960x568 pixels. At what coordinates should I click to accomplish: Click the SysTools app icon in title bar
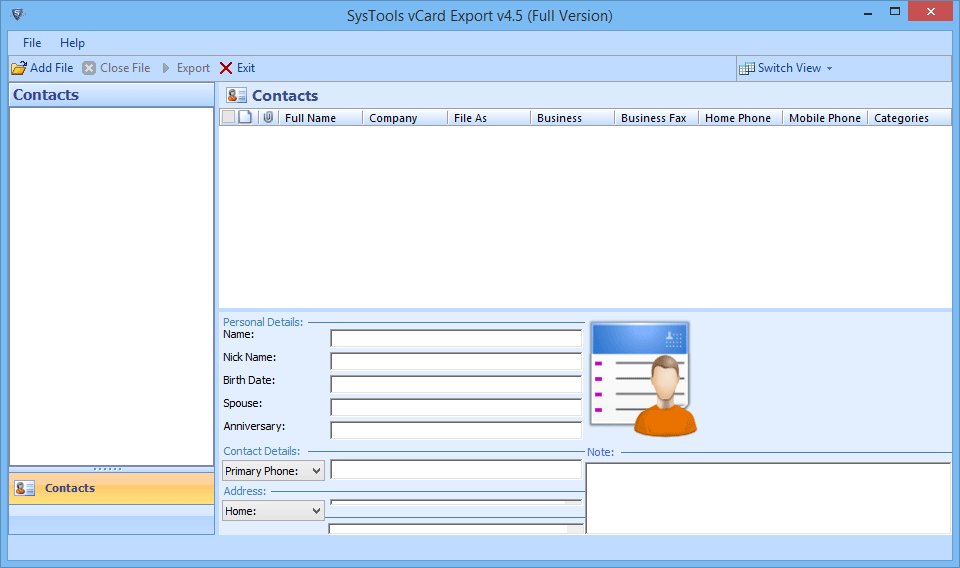(x=18, y=14)
